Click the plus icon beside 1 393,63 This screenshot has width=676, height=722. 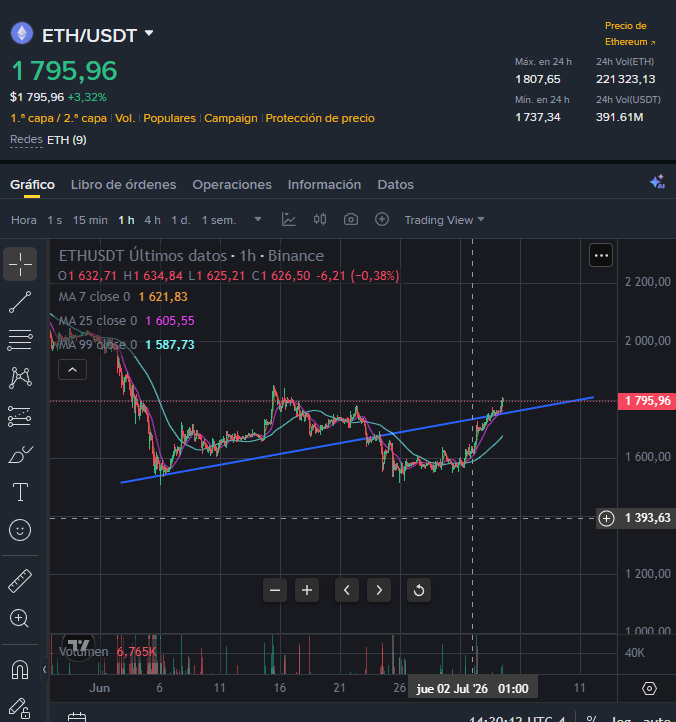(x=606, y=518)
